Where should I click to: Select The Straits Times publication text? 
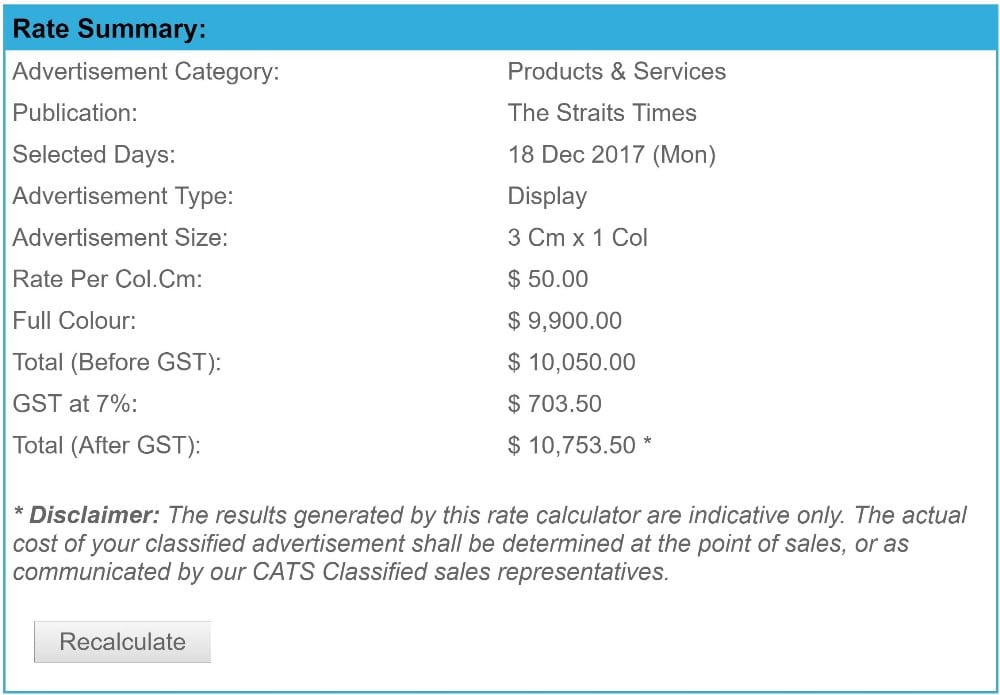[x=601, y=113]
